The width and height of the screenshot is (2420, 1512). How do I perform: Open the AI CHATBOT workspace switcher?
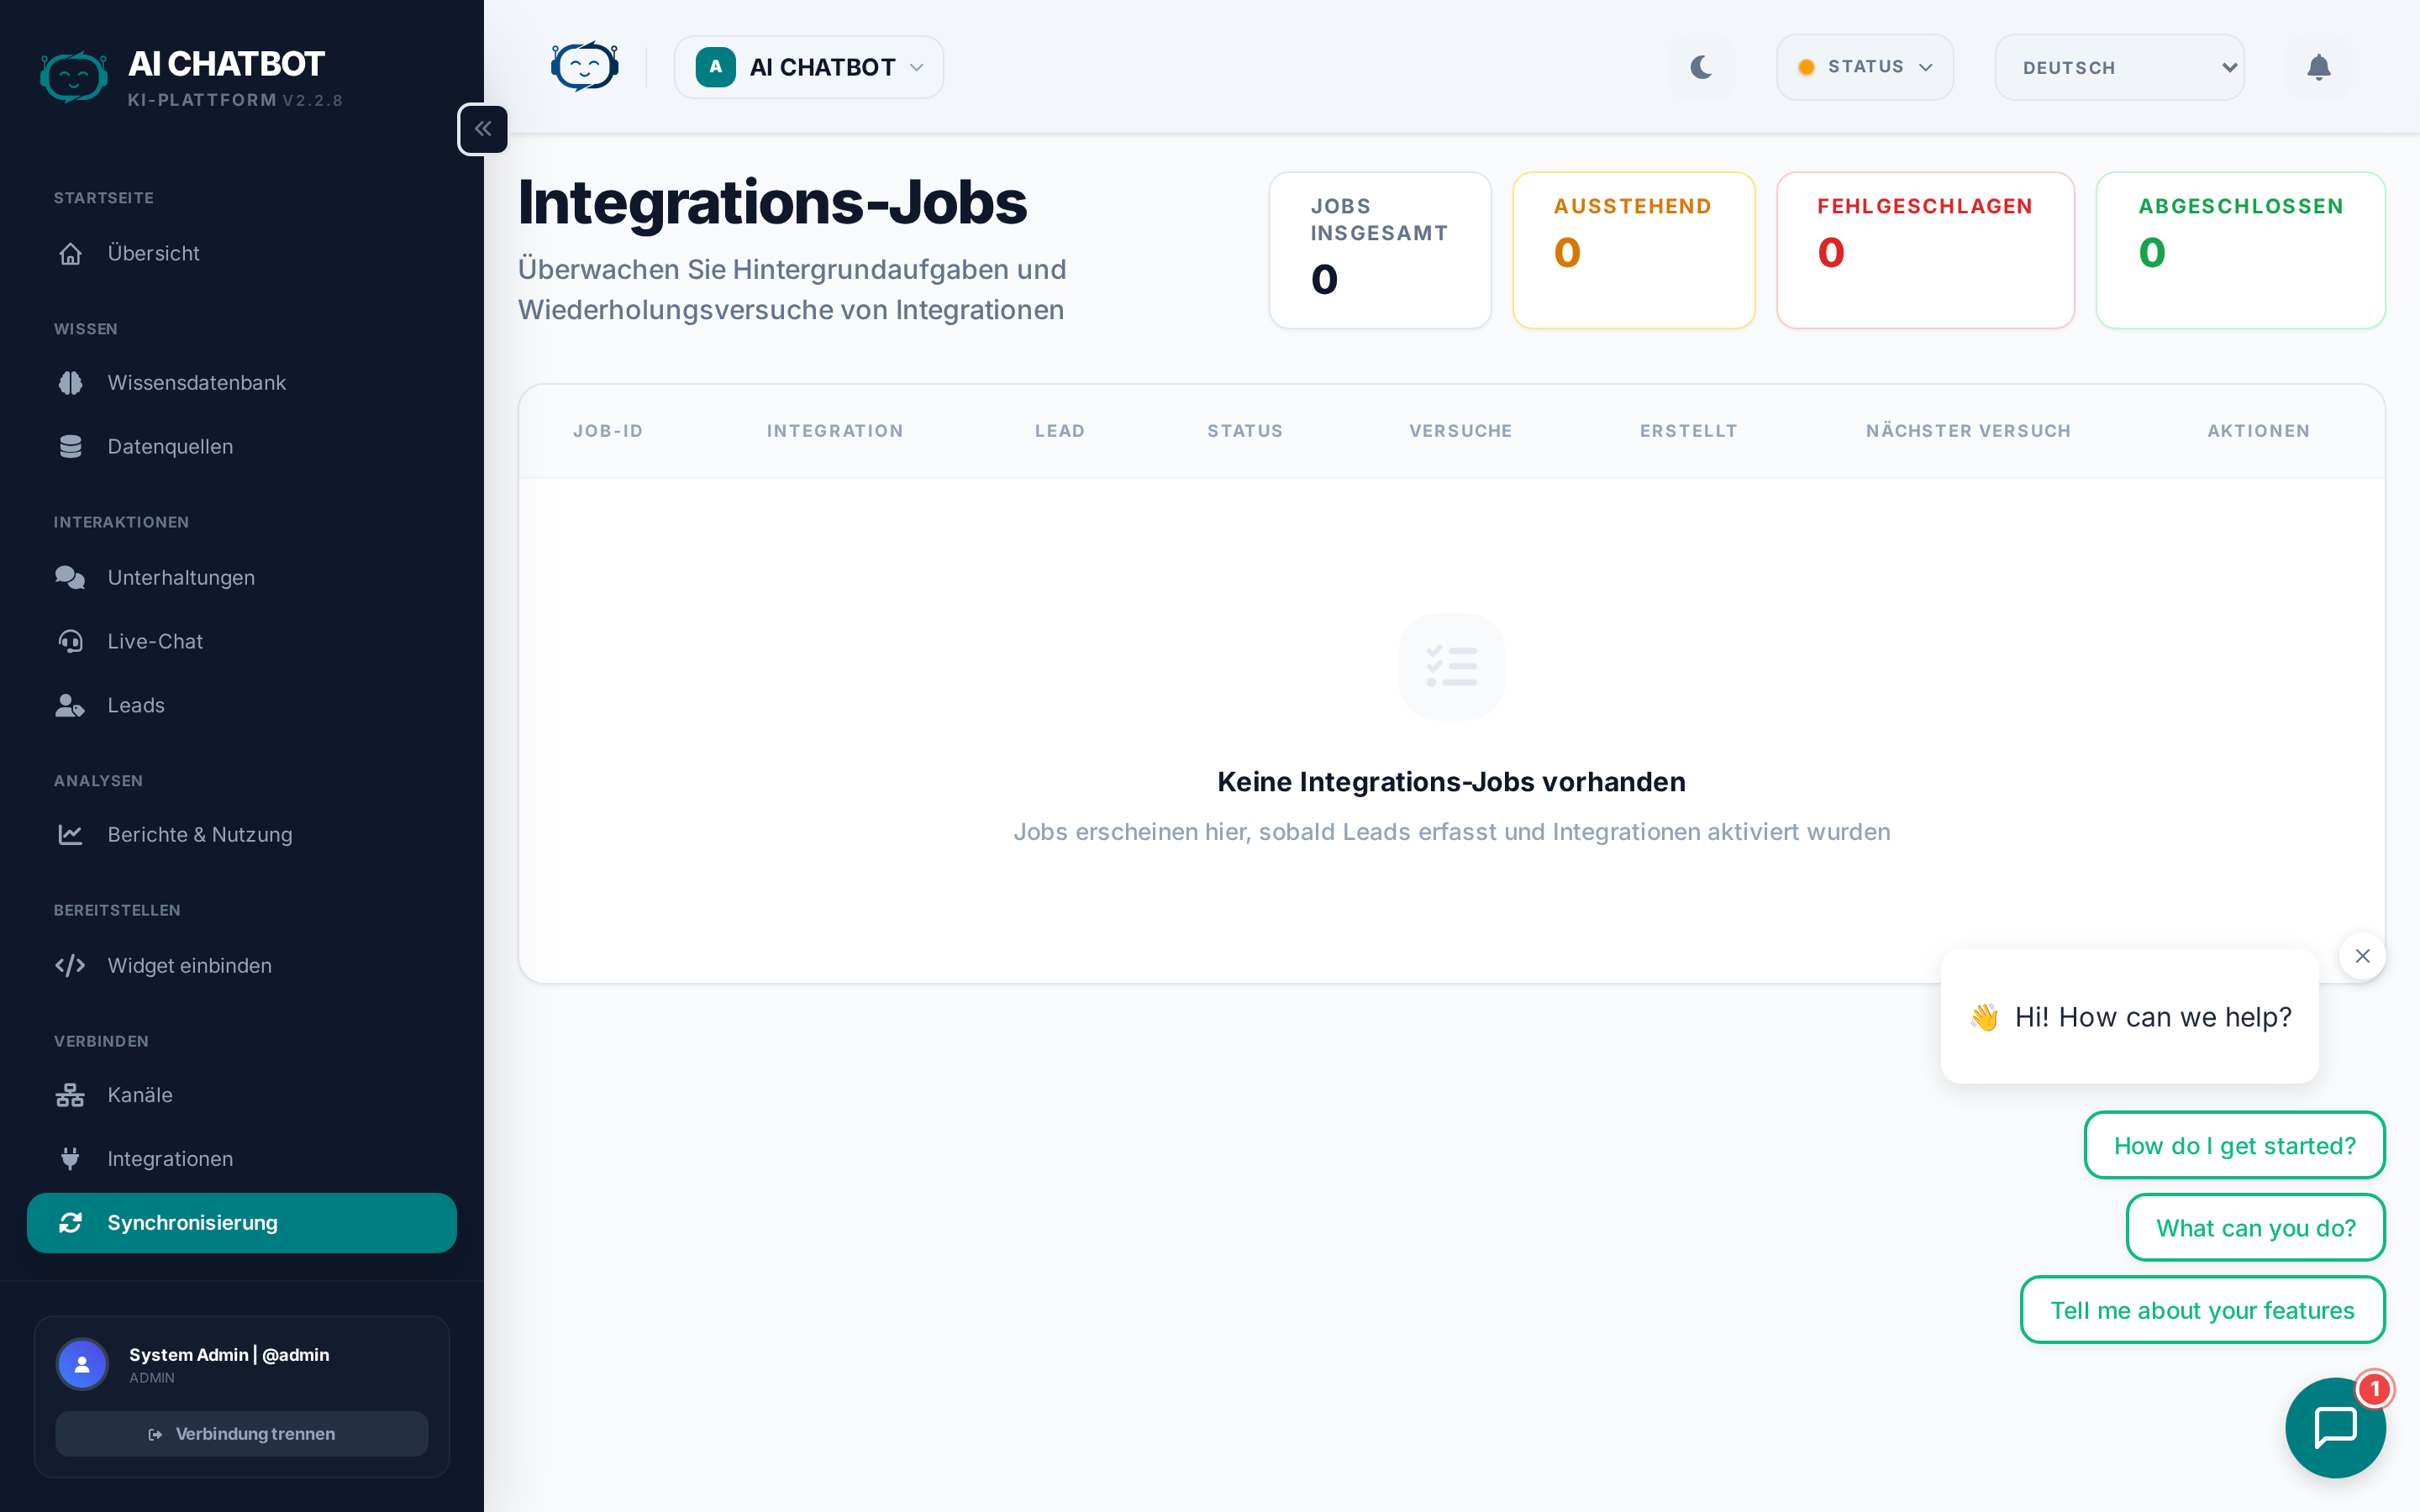coord(808,67)
